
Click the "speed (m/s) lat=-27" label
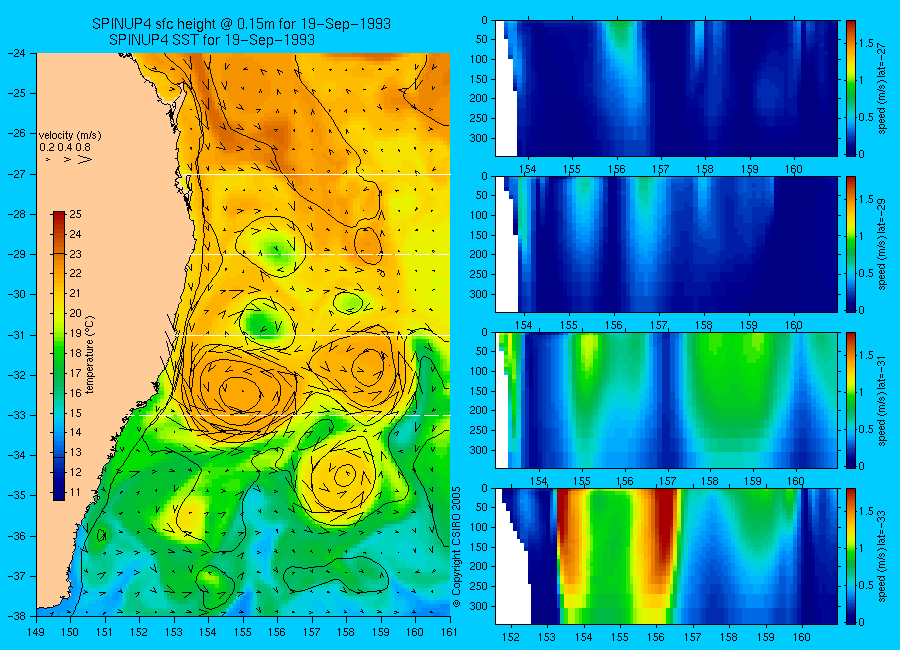pos(882,88)
